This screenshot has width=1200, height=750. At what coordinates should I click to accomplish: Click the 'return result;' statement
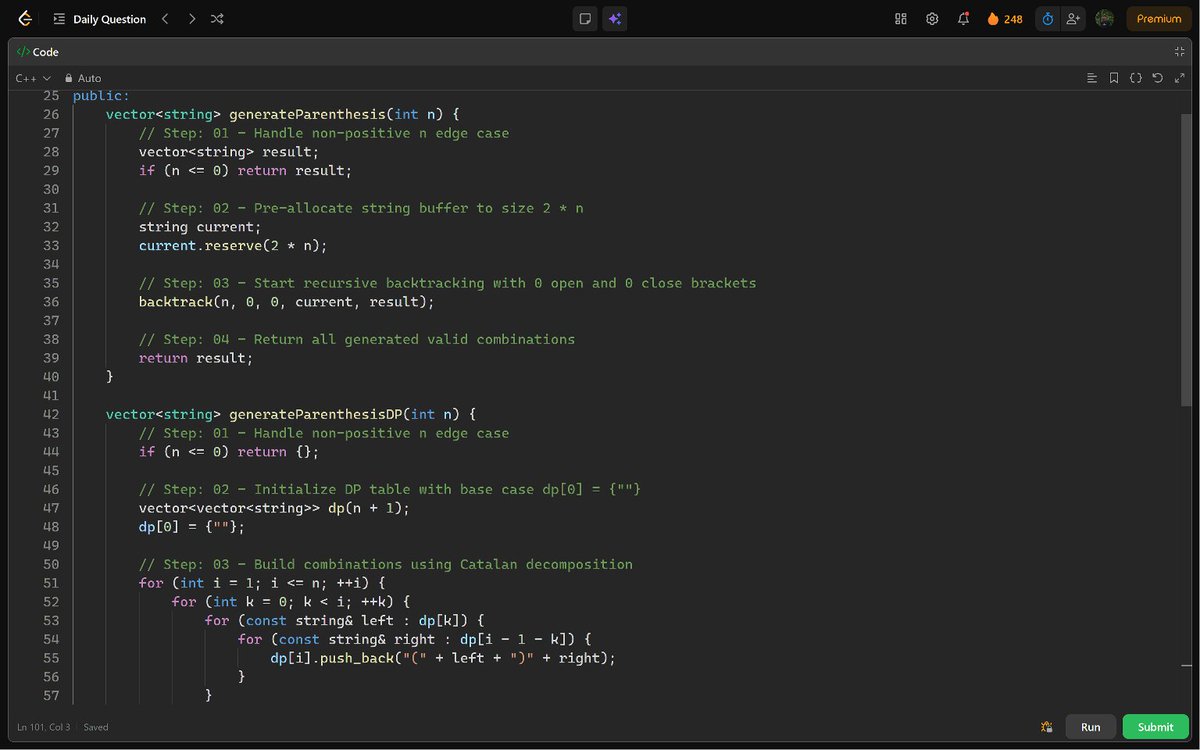[196, 358]
